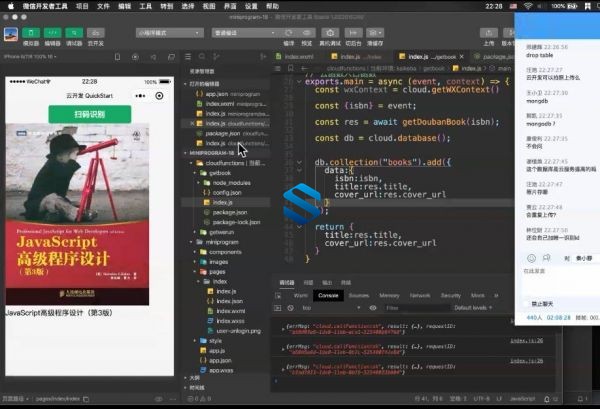This screenshot has height=409, width=600.
Task: Click the bookmark icon in breadcrumb bar
Action: pyautogui.click(x=291, y=68)
